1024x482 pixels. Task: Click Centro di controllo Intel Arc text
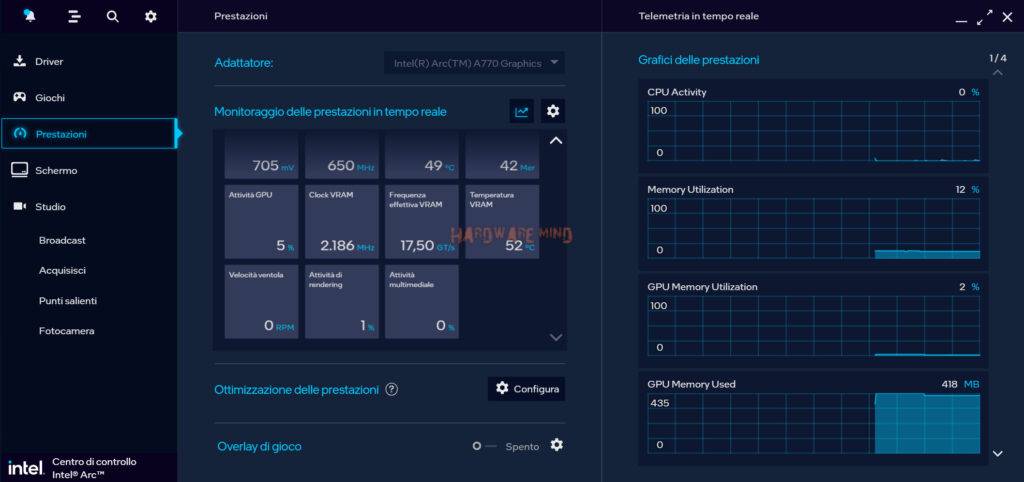(x=94, y=468)
